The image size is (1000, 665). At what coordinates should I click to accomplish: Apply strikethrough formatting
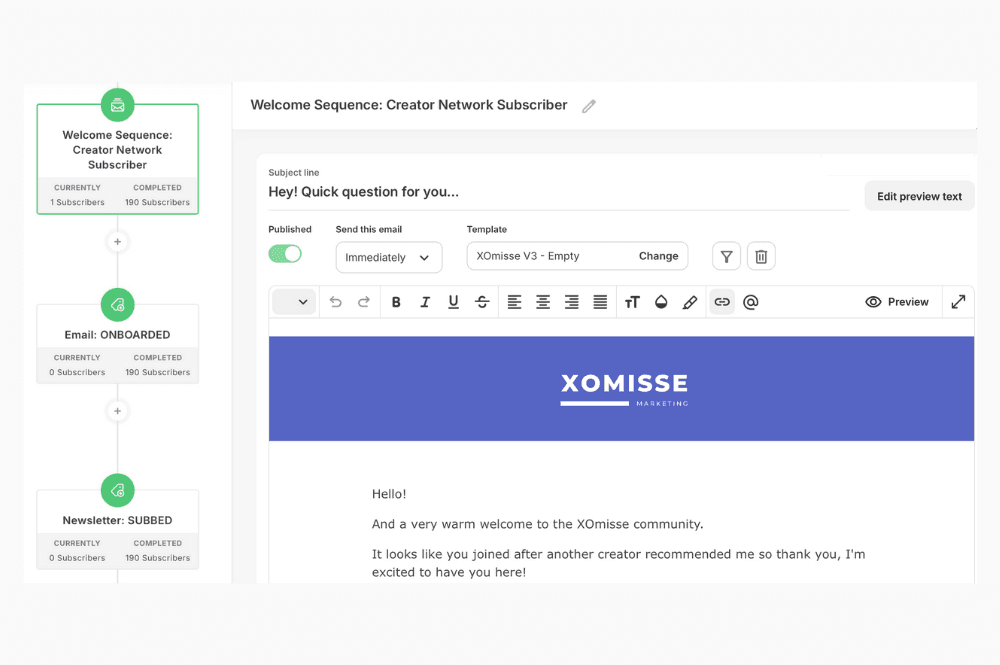(482, 301)
